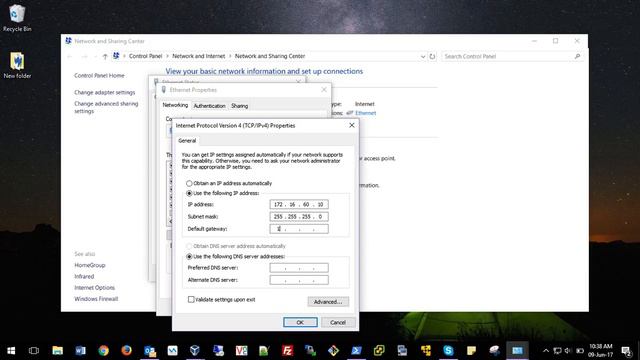
Task: Select the General tab in IPv4 Properties
Action: tap(187, 140)
